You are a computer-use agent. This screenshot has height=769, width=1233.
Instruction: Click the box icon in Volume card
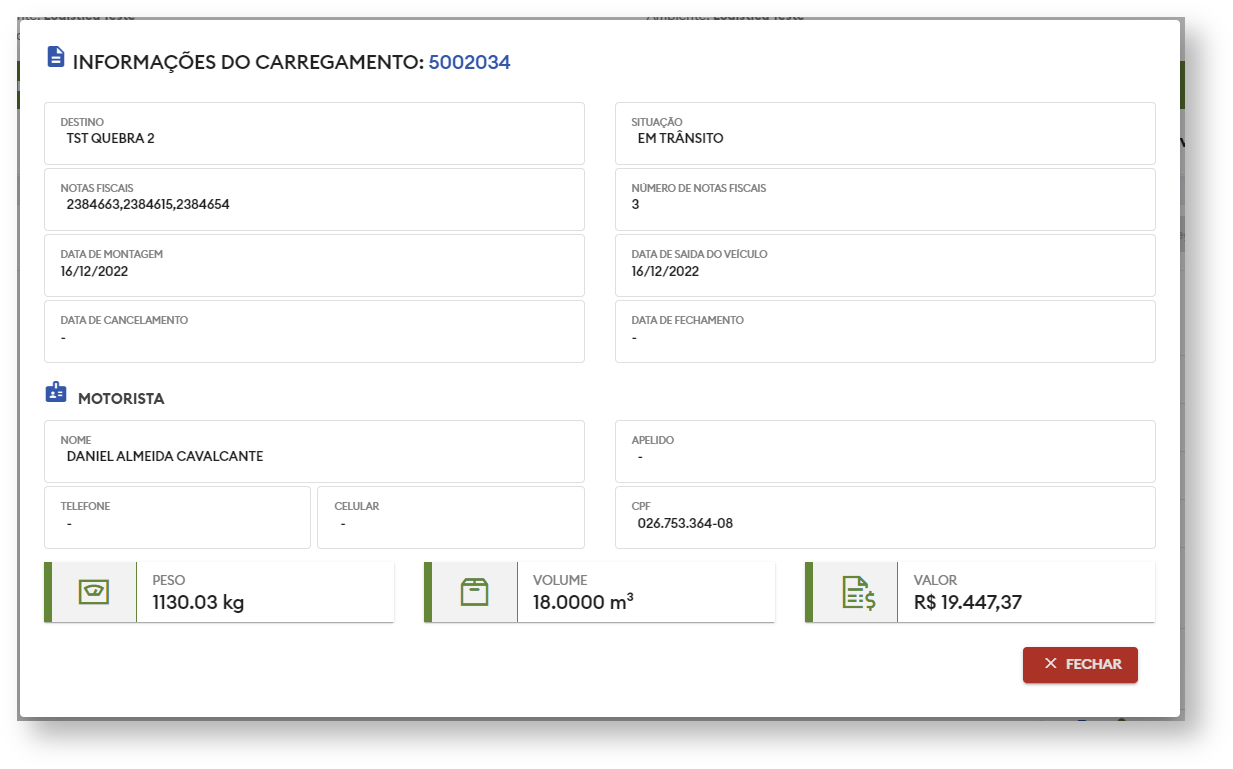(474, 592)
